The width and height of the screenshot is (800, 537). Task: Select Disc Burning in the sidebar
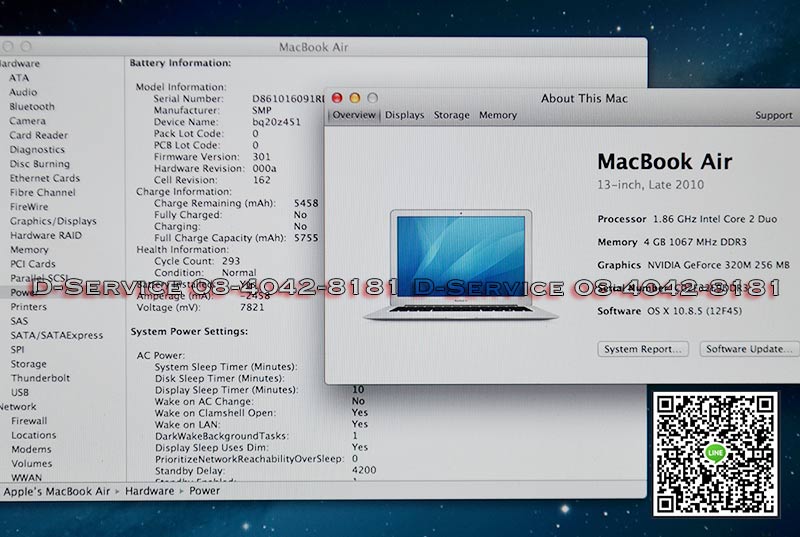point(40,164)
